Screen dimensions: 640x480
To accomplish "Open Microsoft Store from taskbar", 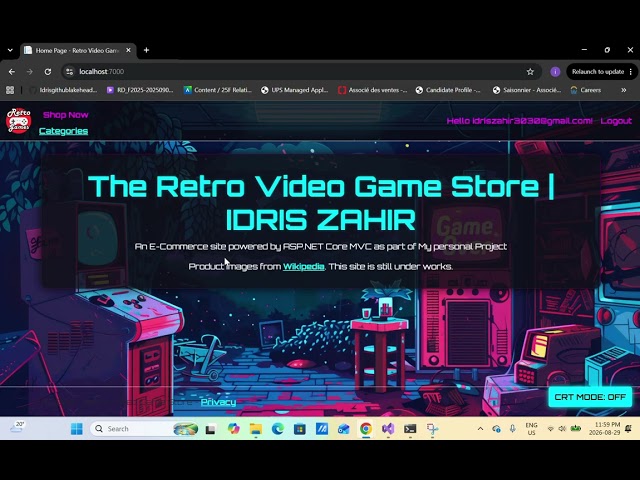I will pyautogui.click(x=300, y=429).
